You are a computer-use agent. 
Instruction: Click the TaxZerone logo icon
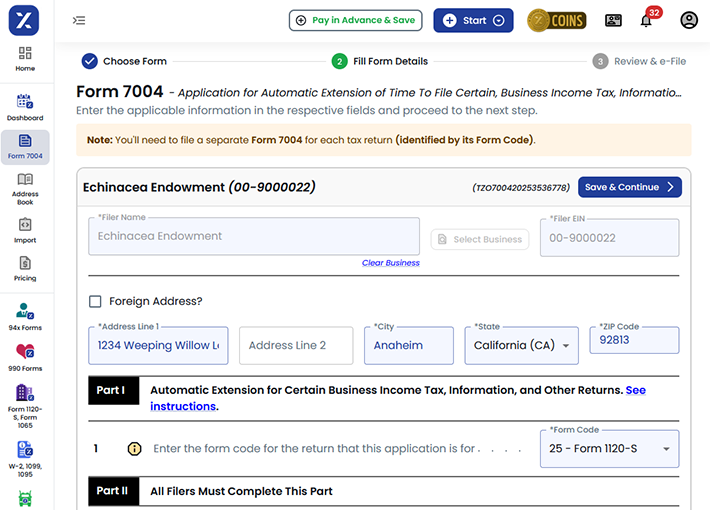24,20
